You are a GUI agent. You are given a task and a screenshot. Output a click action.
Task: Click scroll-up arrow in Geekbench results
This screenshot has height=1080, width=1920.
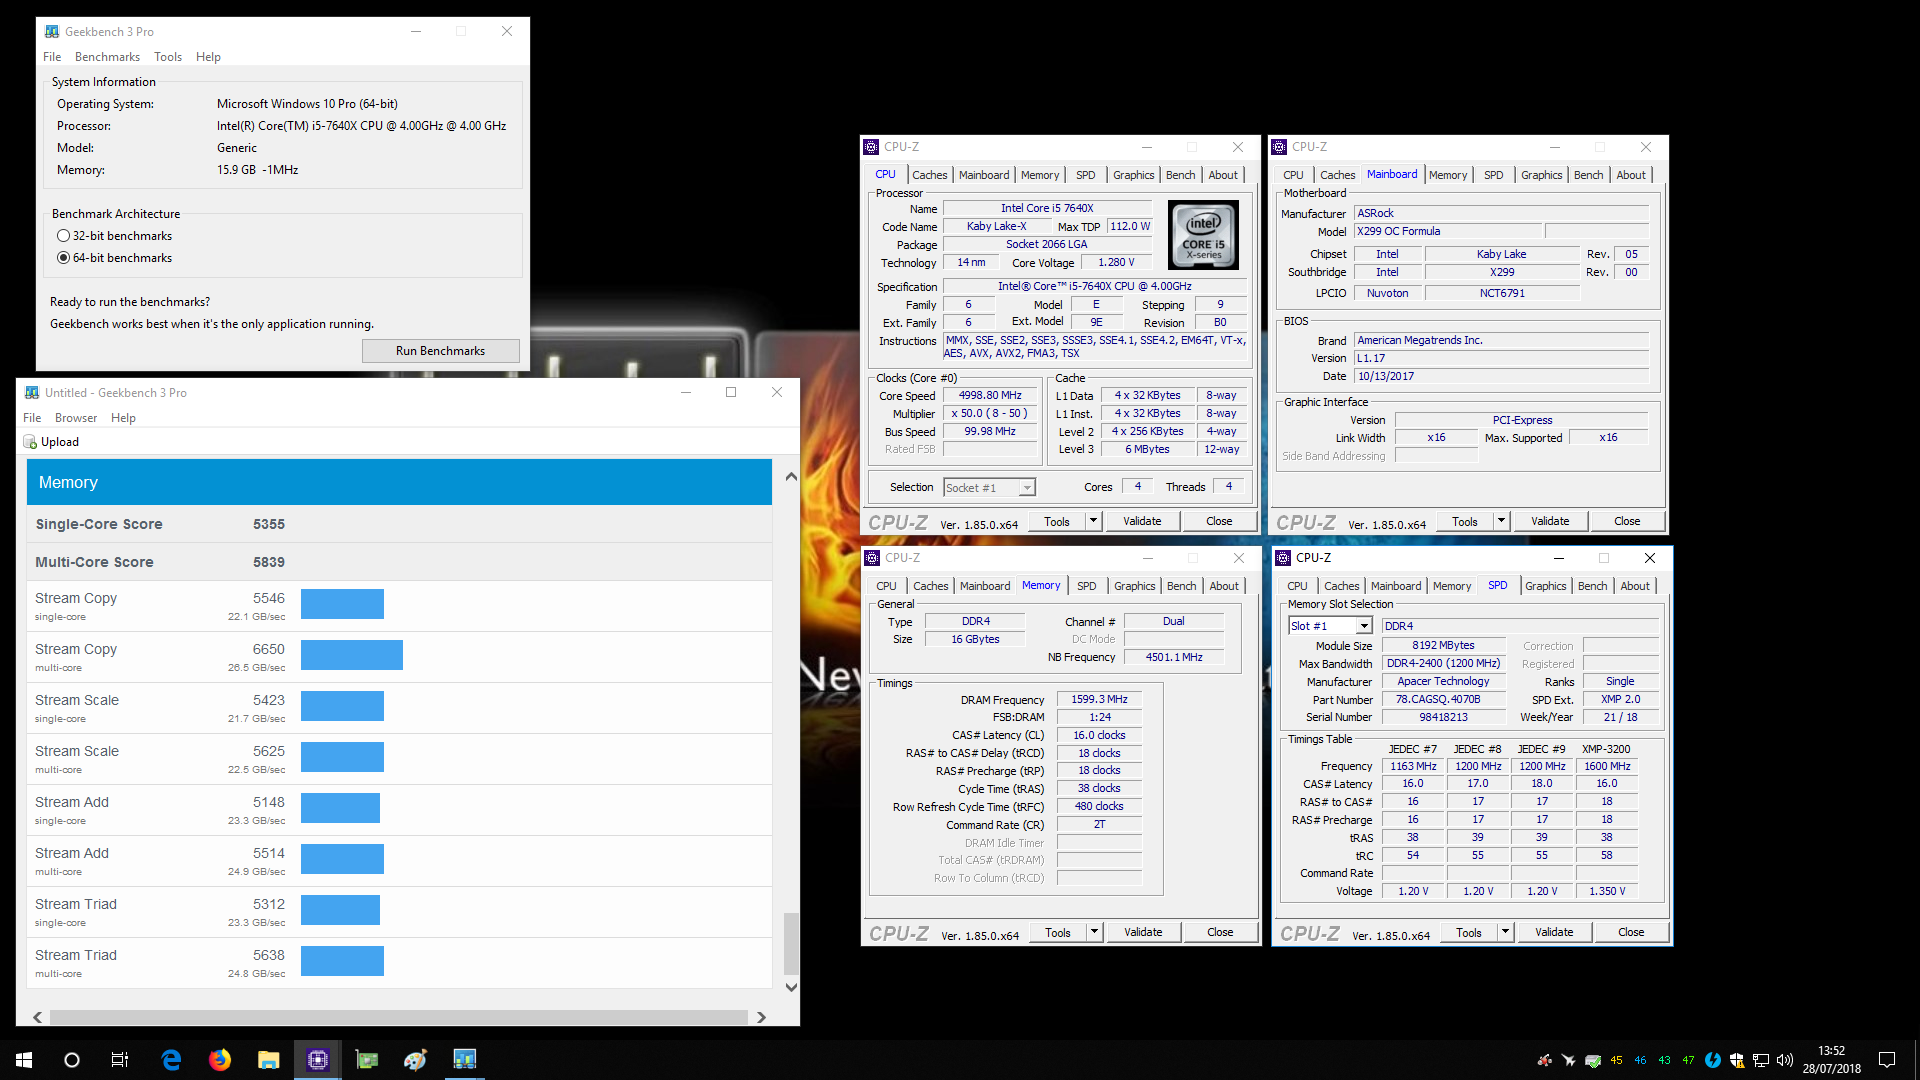791,477
